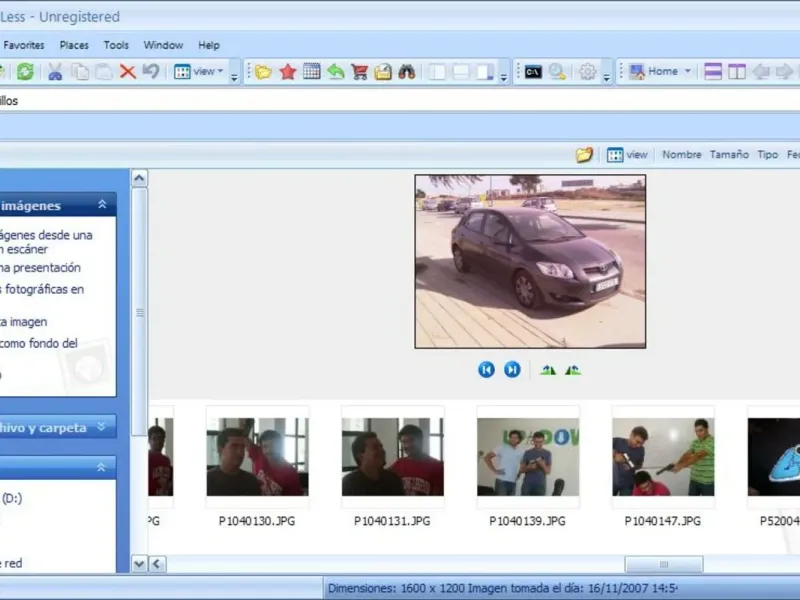Collapse the imágenes task panel

[x=102, y=205]
